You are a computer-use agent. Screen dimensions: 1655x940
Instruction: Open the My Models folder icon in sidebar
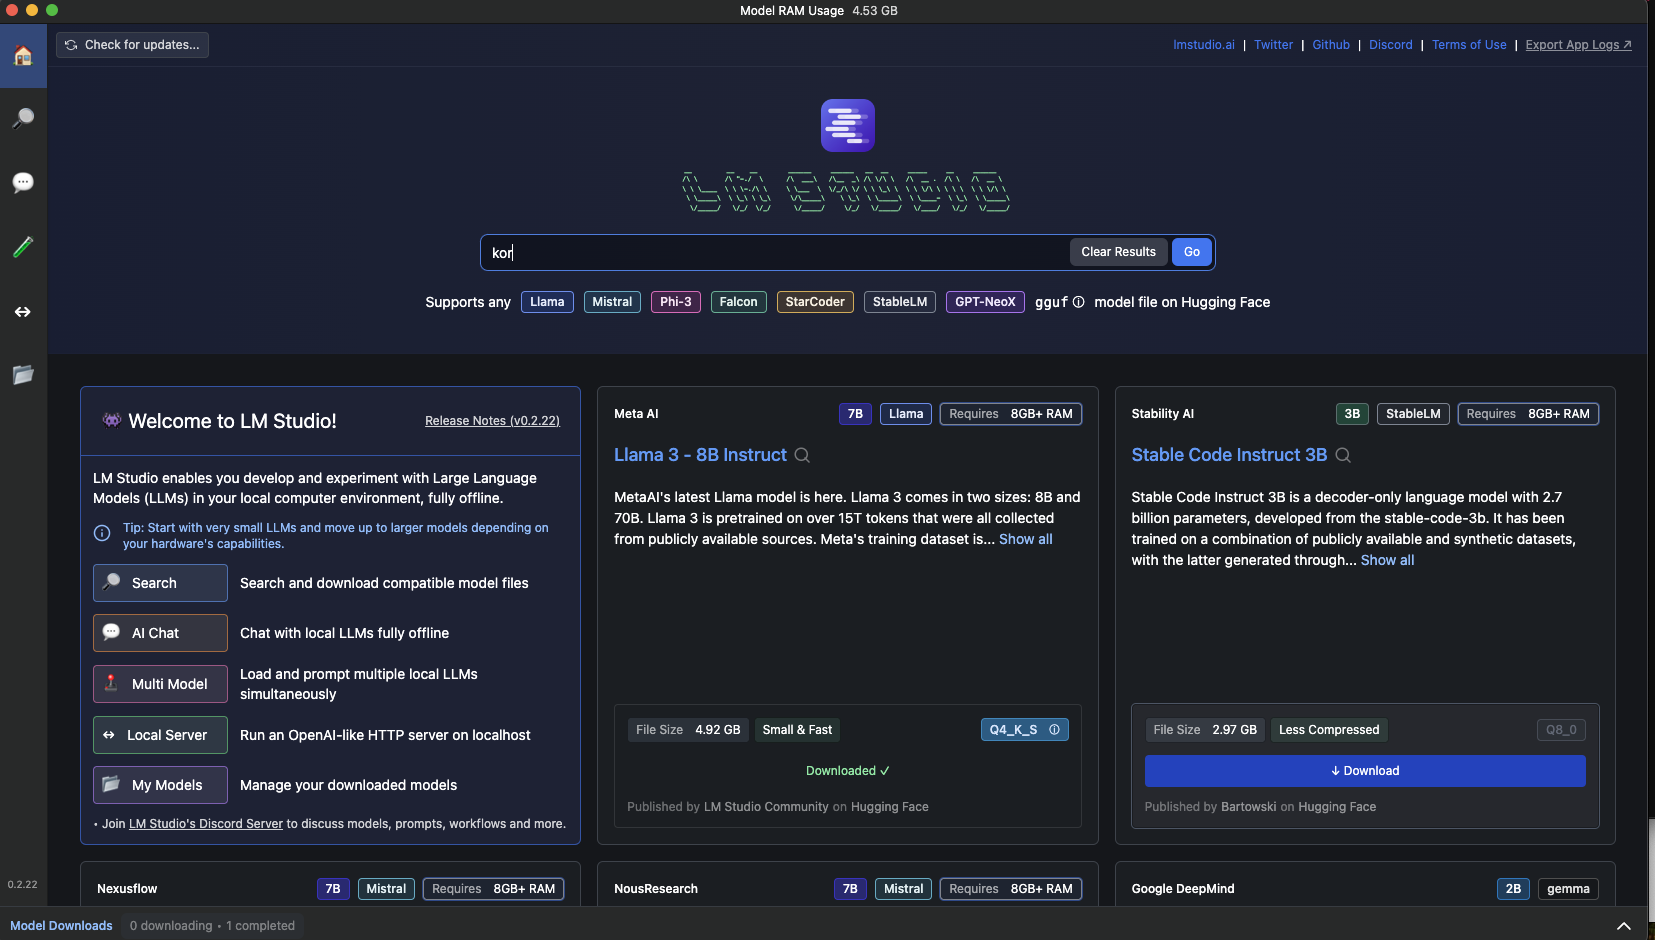(x=23, y=375)
